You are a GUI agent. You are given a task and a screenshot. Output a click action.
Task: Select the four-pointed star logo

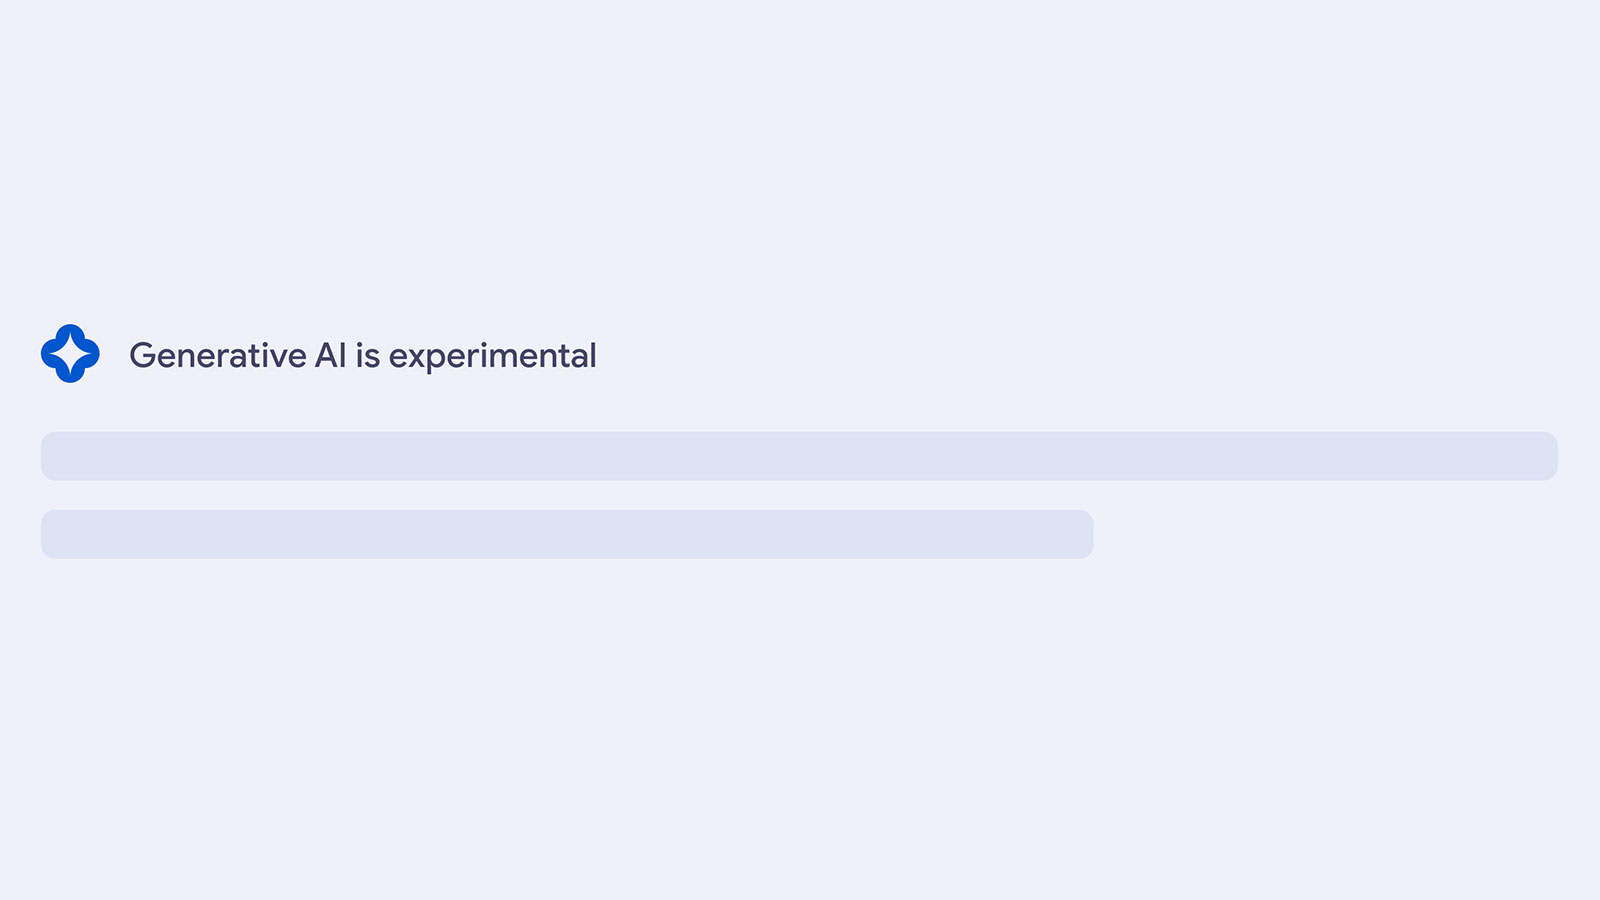70,353
